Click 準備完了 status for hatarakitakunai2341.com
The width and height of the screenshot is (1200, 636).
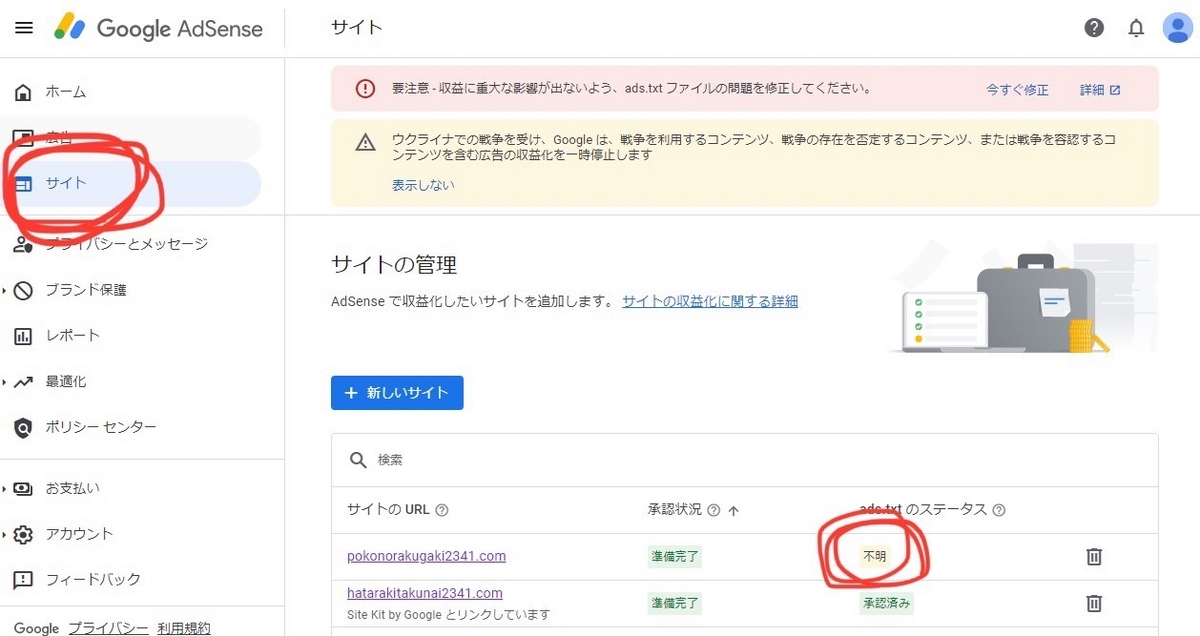pos(675,603)
